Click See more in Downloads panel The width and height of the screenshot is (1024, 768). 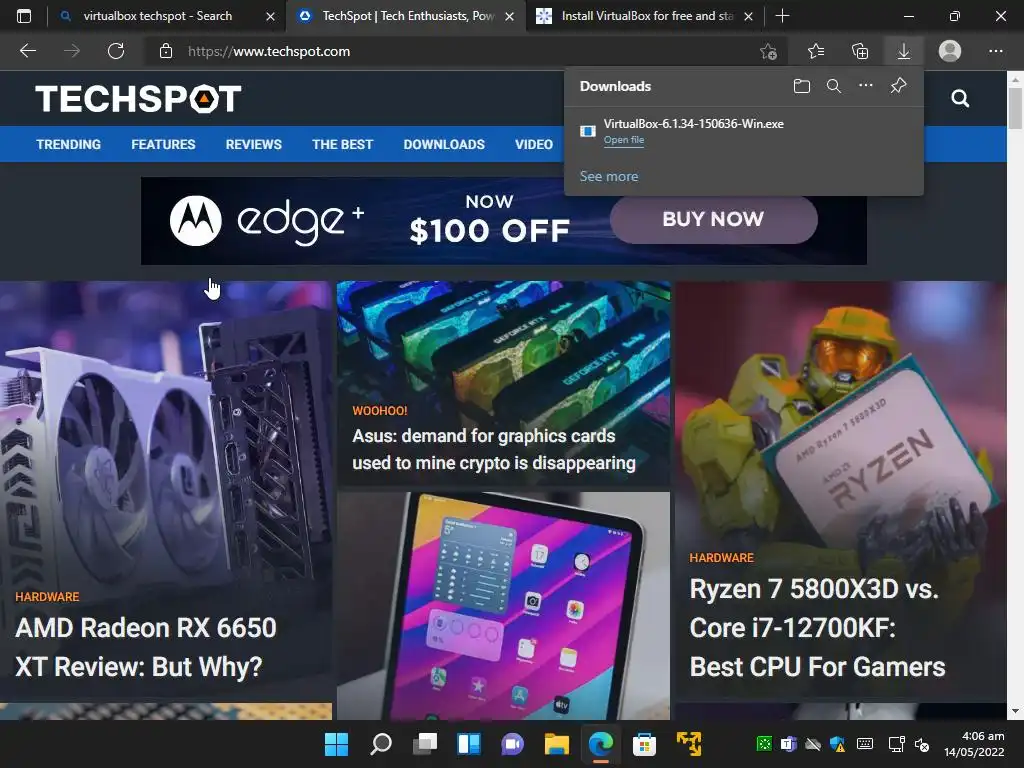[609, 176]
